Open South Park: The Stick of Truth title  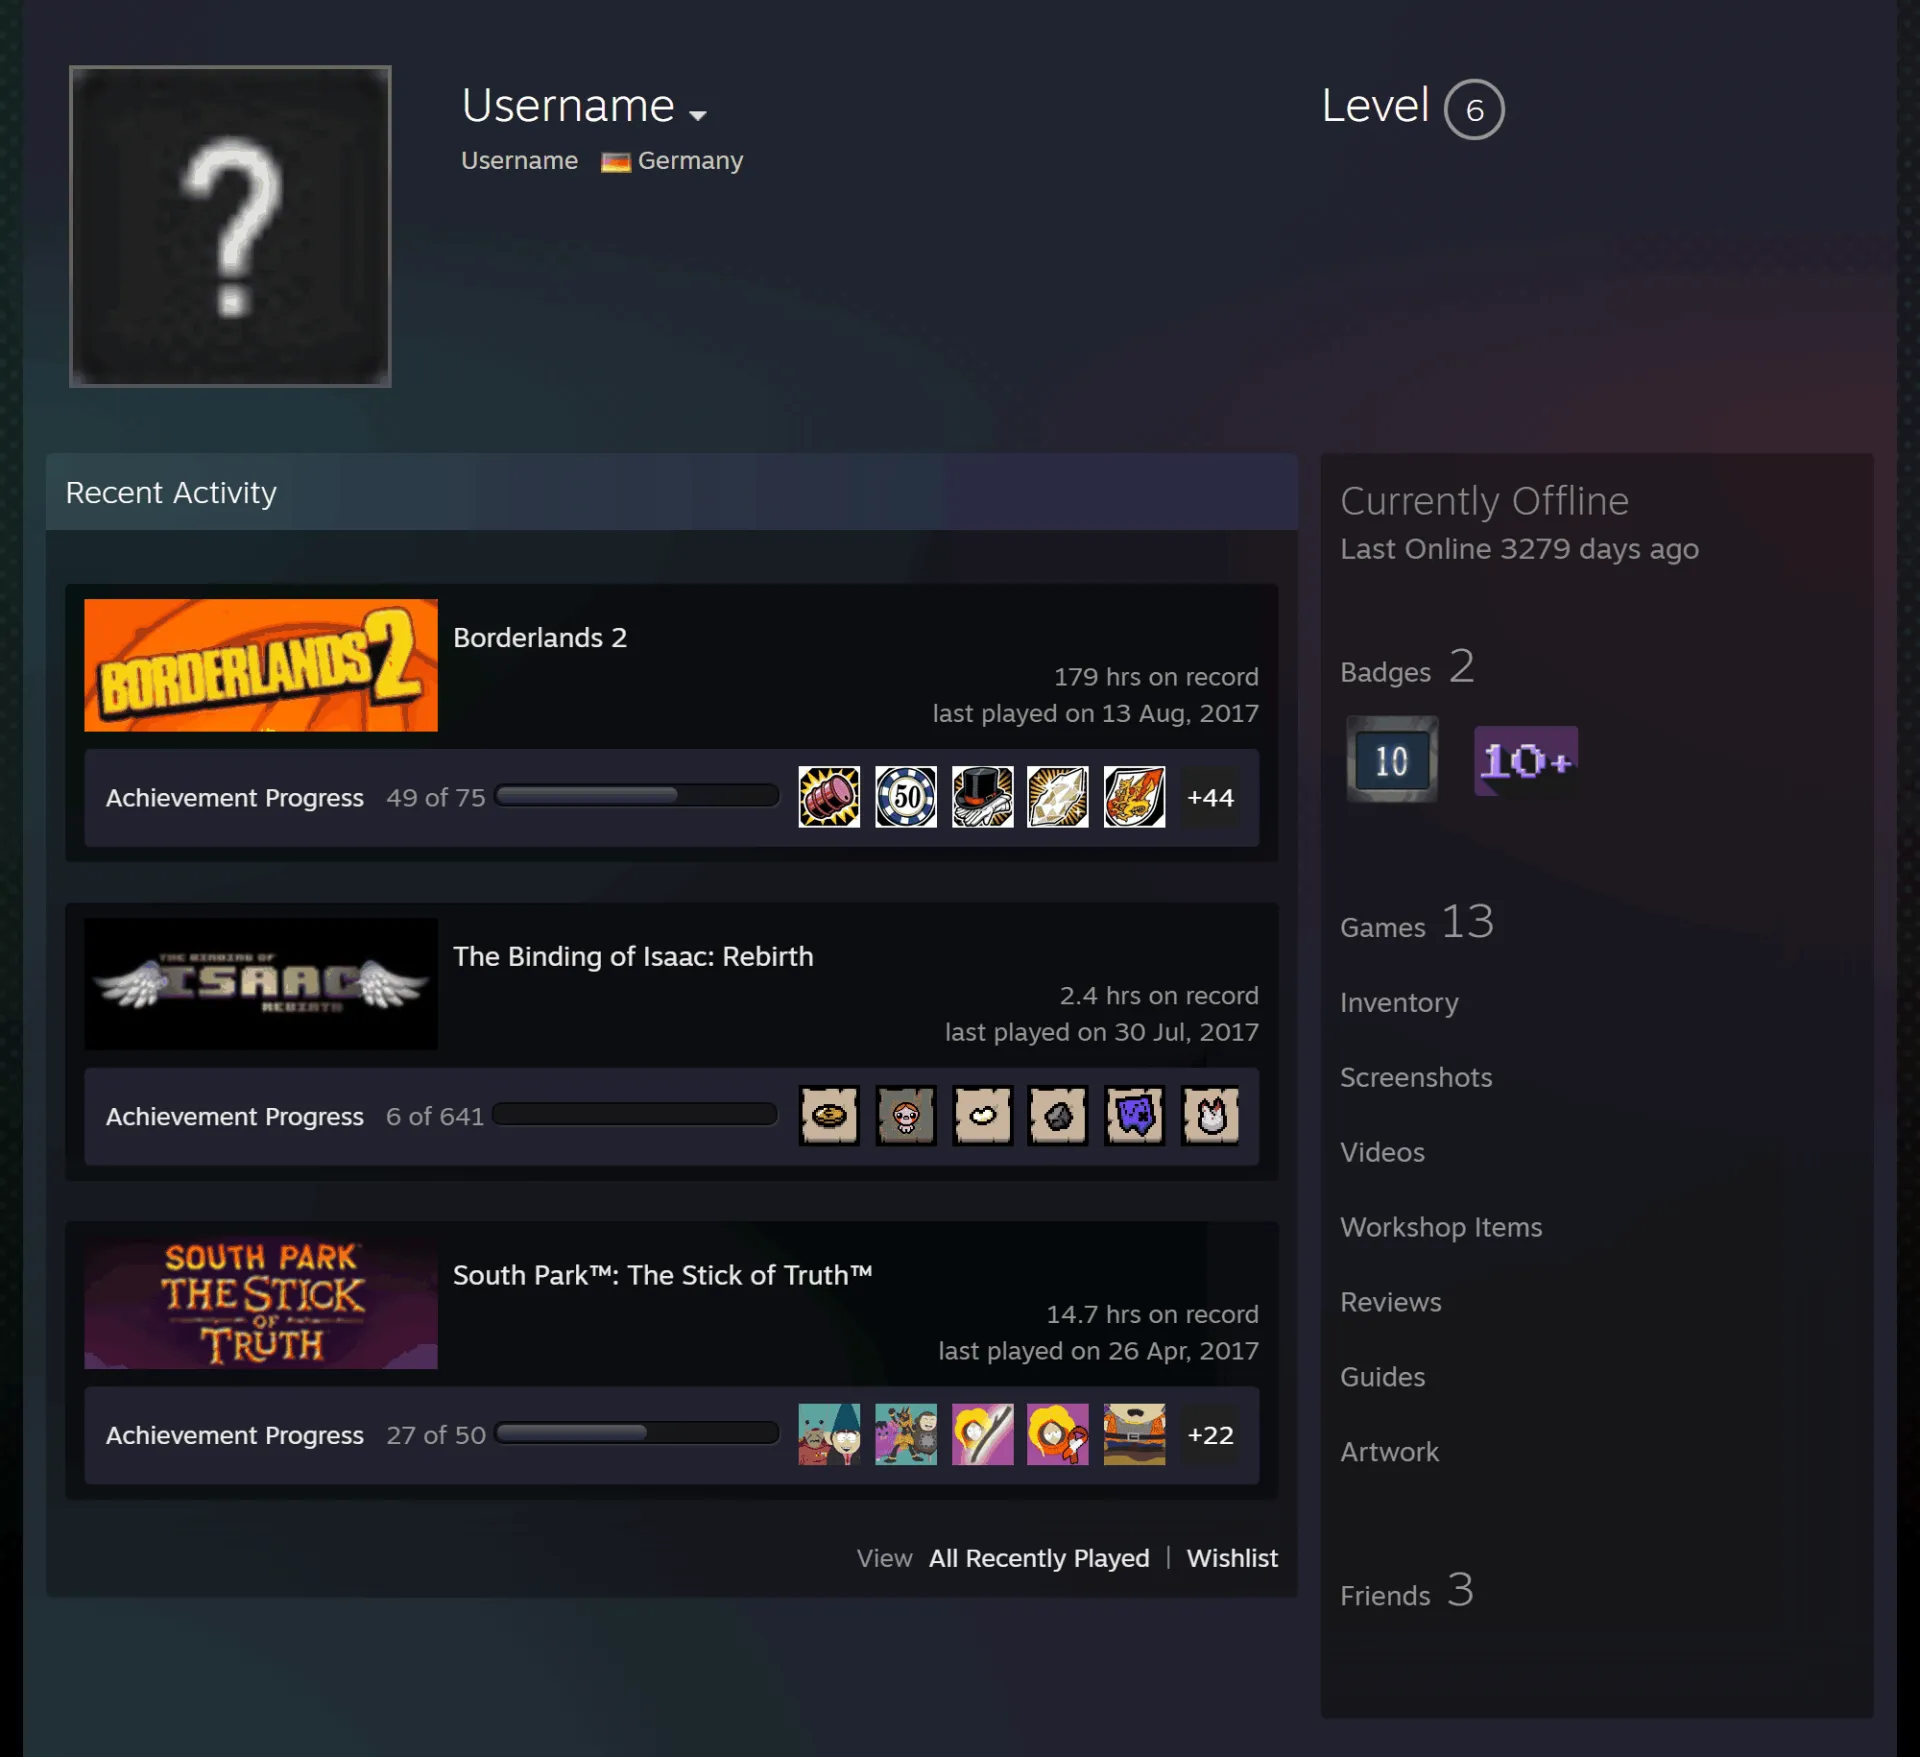(x=663, y=1275)
